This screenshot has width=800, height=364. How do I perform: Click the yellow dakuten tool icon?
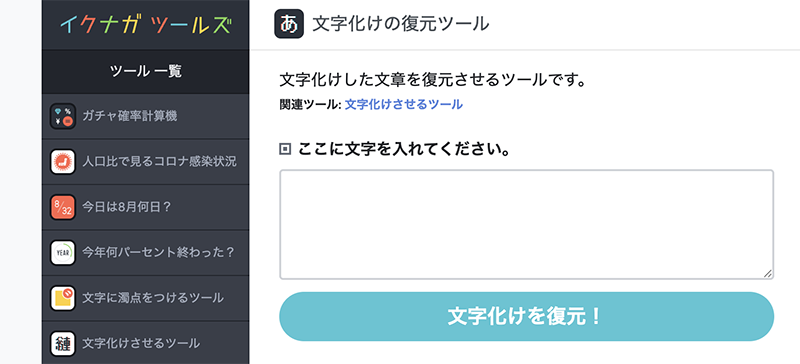point(63,298)
